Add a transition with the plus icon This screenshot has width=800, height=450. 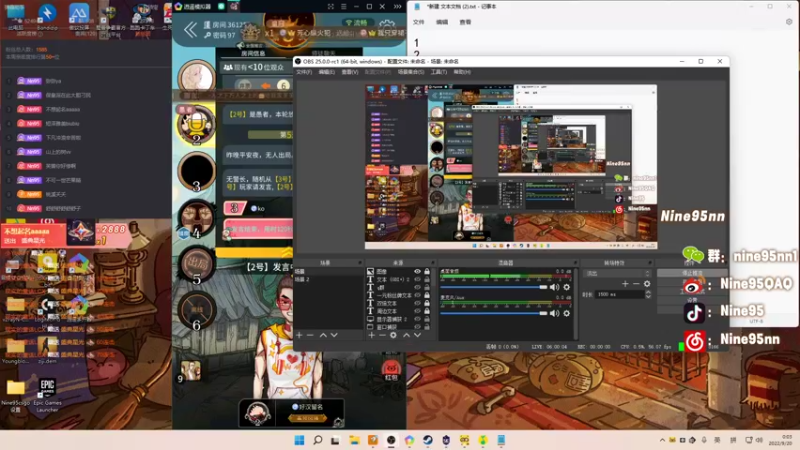(625, 284)
